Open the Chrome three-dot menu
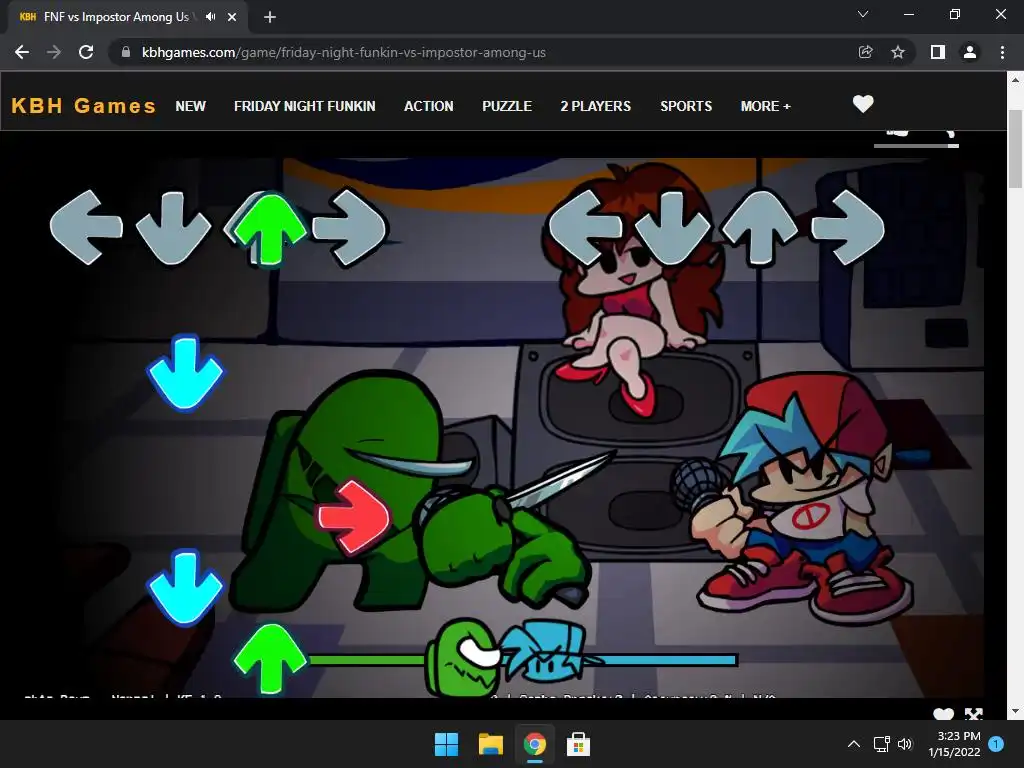The image size is (1024, 768). coord(1002,52)
